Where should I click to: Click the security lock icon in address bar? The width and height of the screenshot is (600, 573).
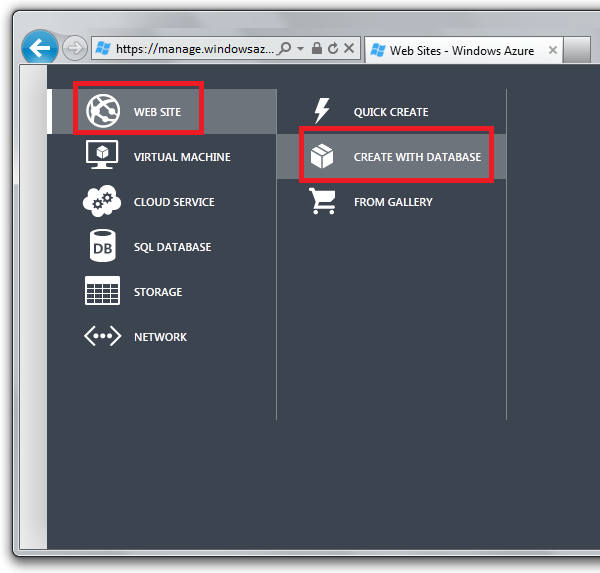click(x=316, y=48)
